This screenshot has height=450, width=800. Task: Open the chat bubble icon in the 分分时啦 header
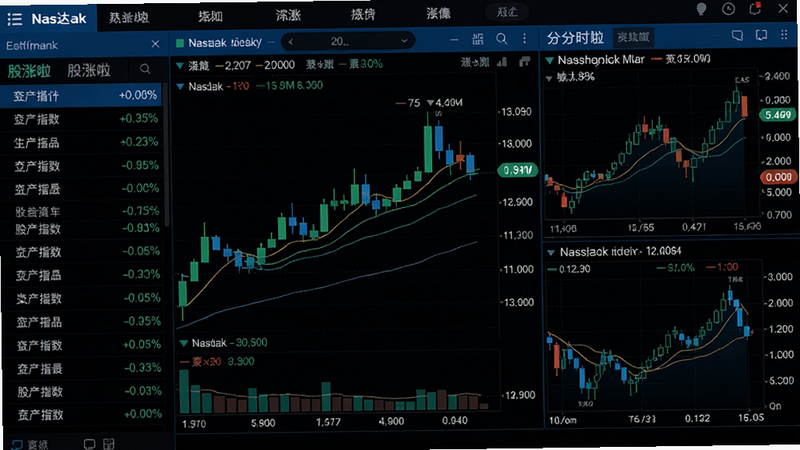pyautogui.click(x=737, y=35)
